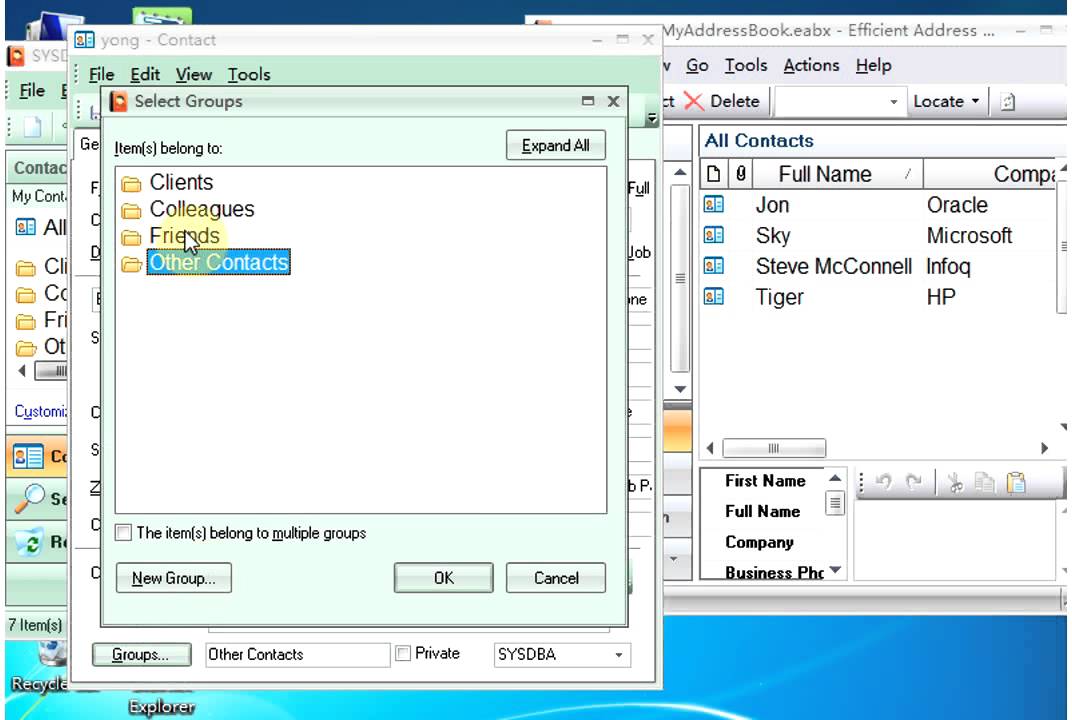Screen dimensions: 1072x720
Task: Click the Redo icon in detail toolbar
Action: [913, 483]
